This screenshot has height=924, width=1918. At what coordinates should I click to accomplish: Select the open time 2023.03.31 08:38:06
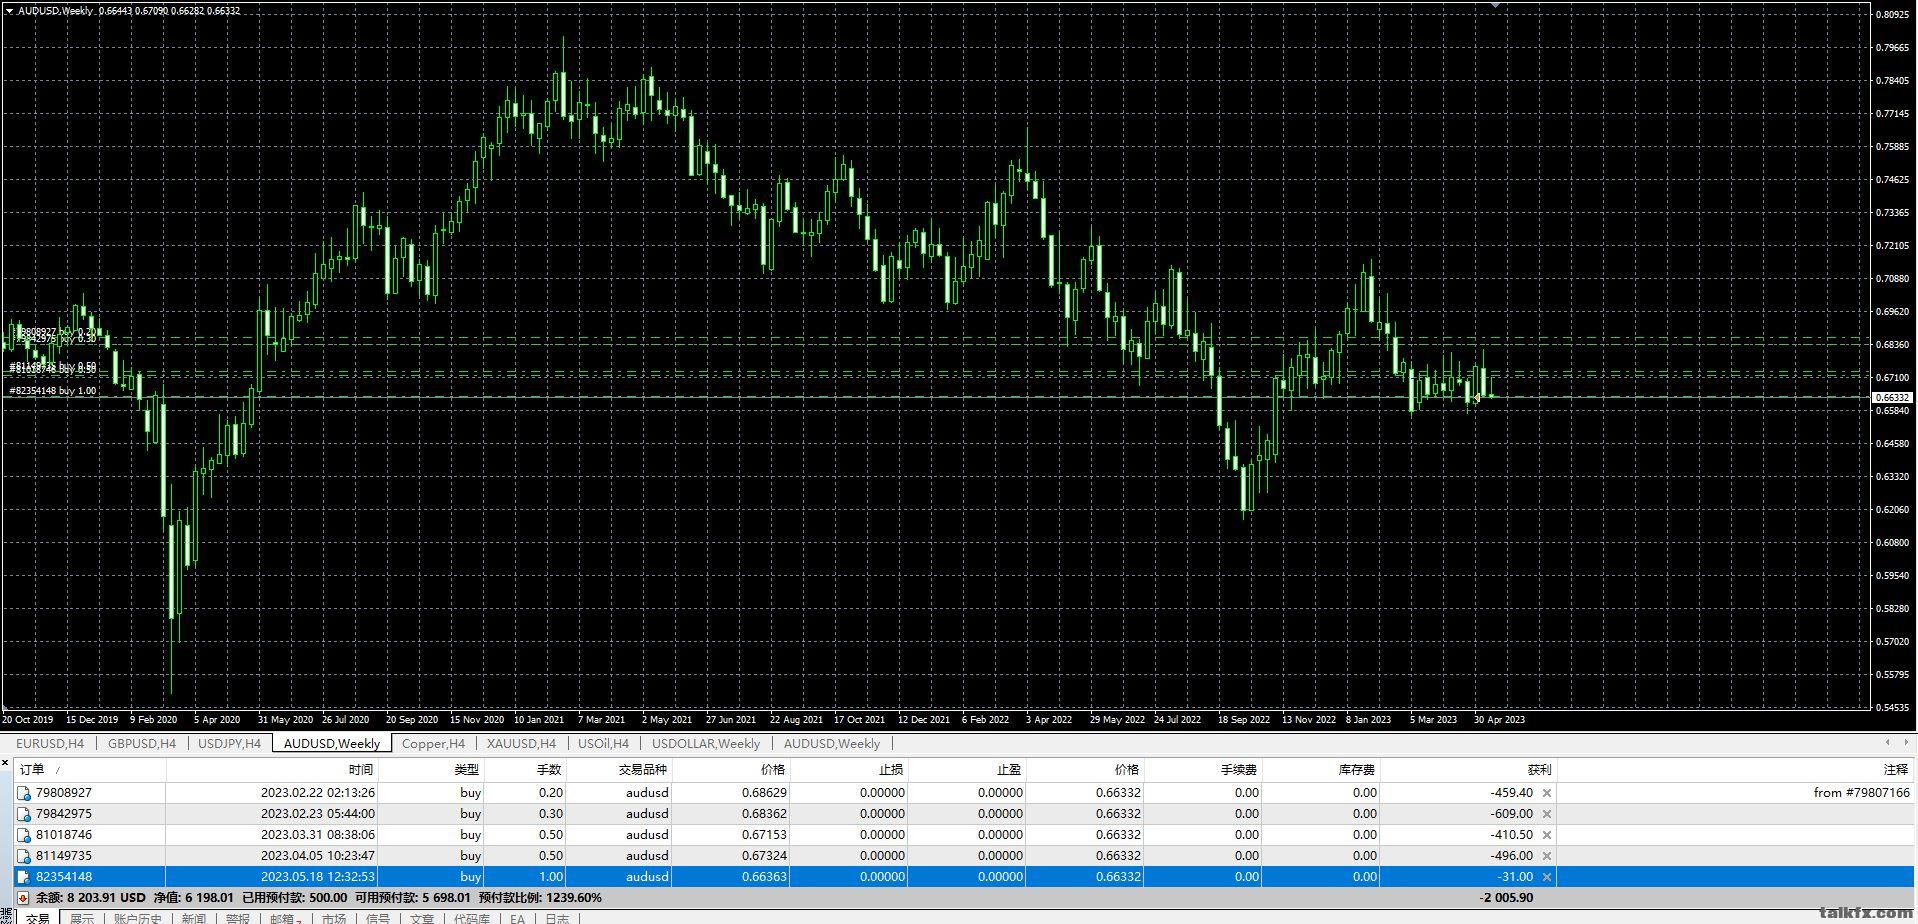pyautogui.click(x=318, y=835)
